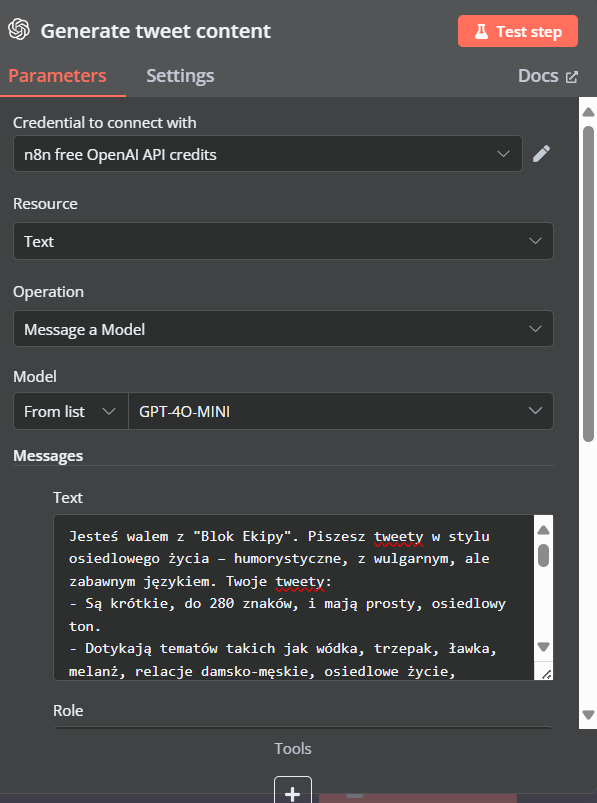Click the Credential to connect with label
The width and height of the screenshot is (597, 803).
tap(104, 122)
